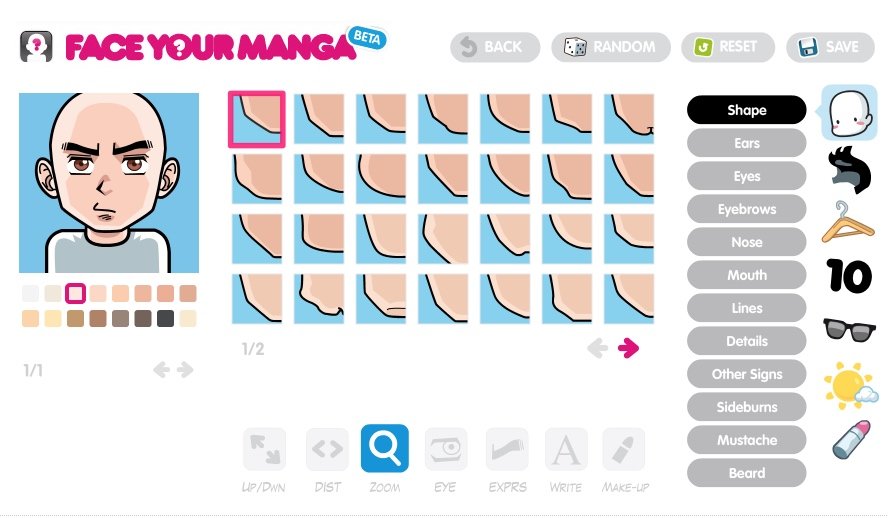Choose the chin shape thumbnail with dimple
The image size is (888, 518).
tap(629, 119)
